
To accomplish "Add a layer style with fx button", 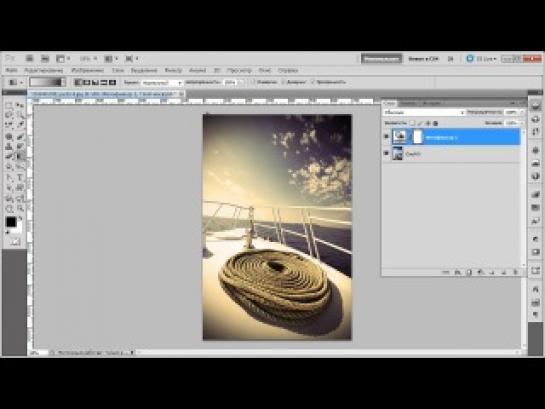I will [457, 272].
